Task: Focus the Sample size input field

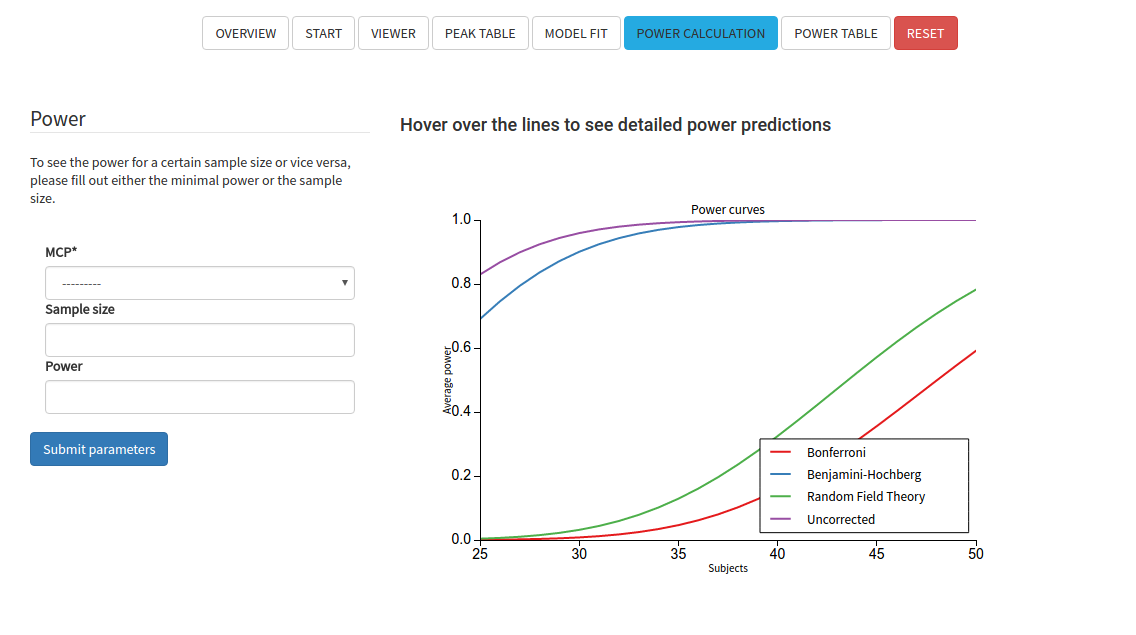Action: point(200,340)
